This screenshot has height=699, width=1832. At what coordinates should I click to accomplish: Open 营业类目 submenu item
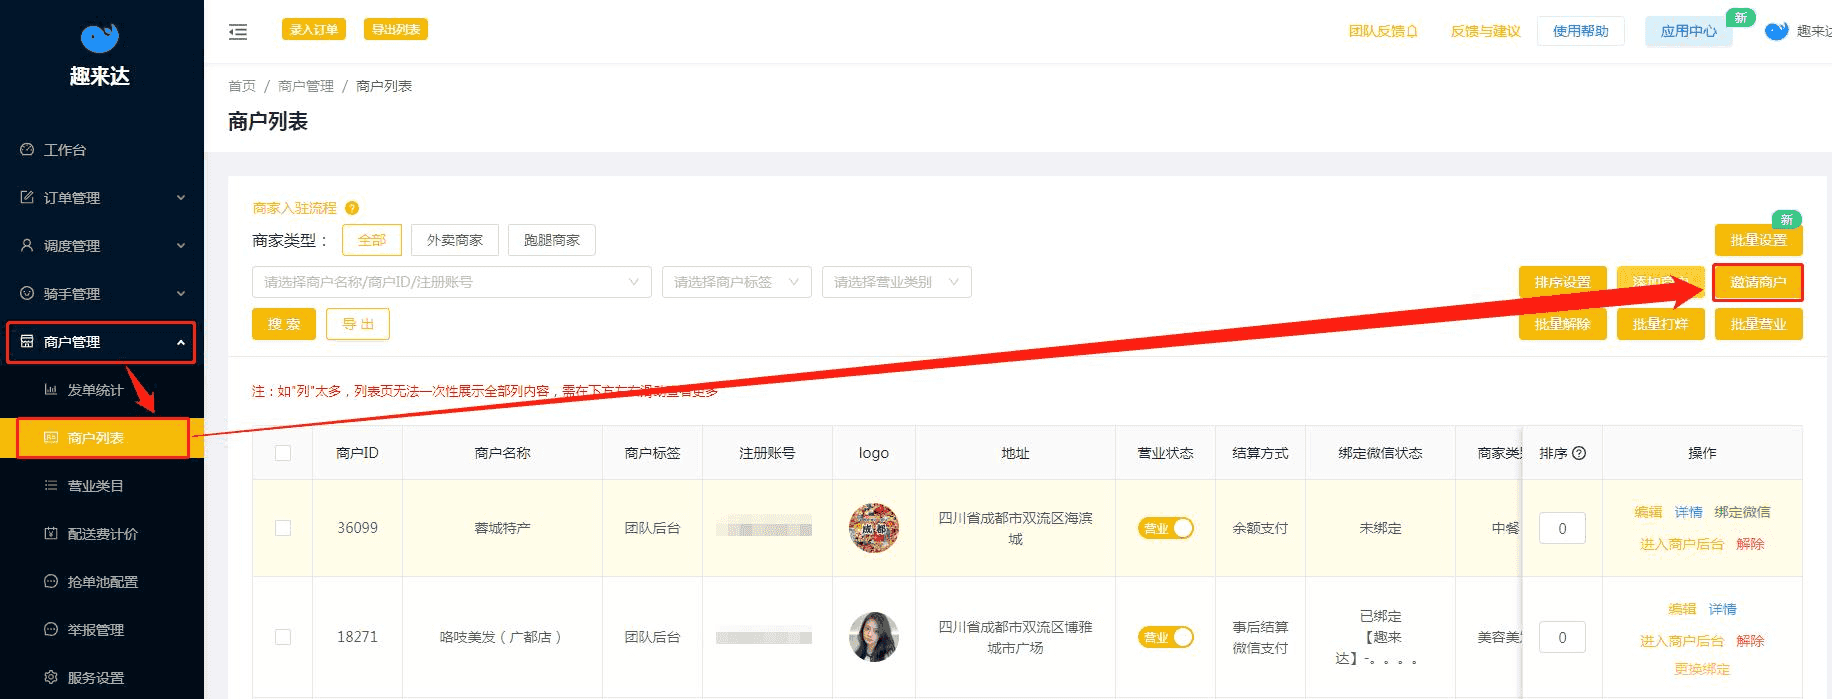tap(102, 486)
